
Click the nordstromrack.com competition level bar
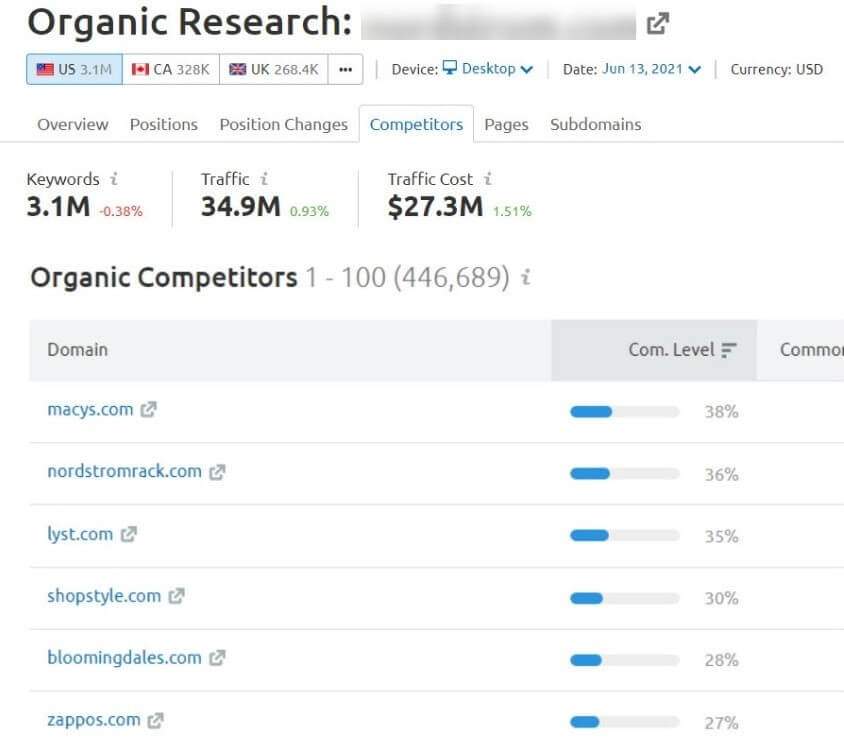[624, 474]
